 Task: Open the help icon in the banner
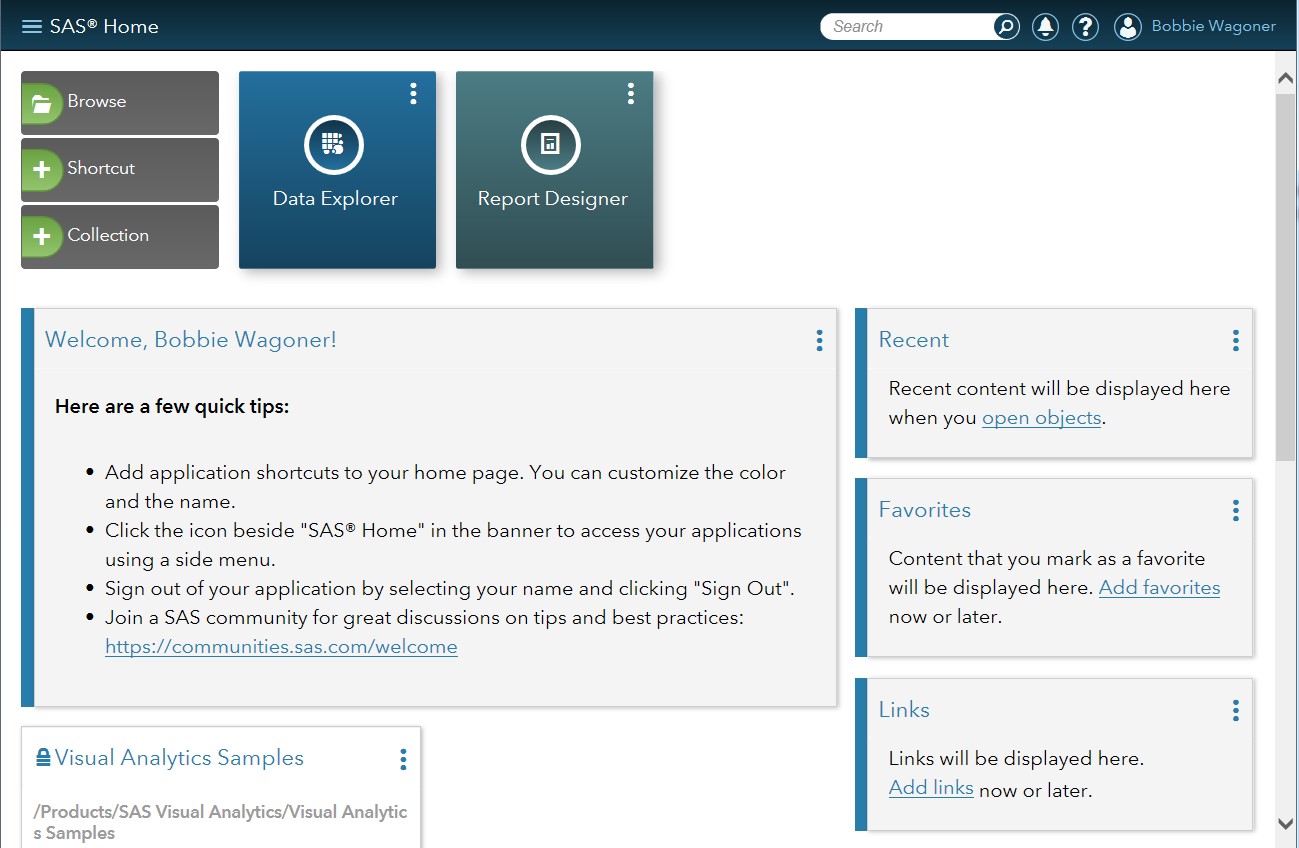pos(1085,26)
